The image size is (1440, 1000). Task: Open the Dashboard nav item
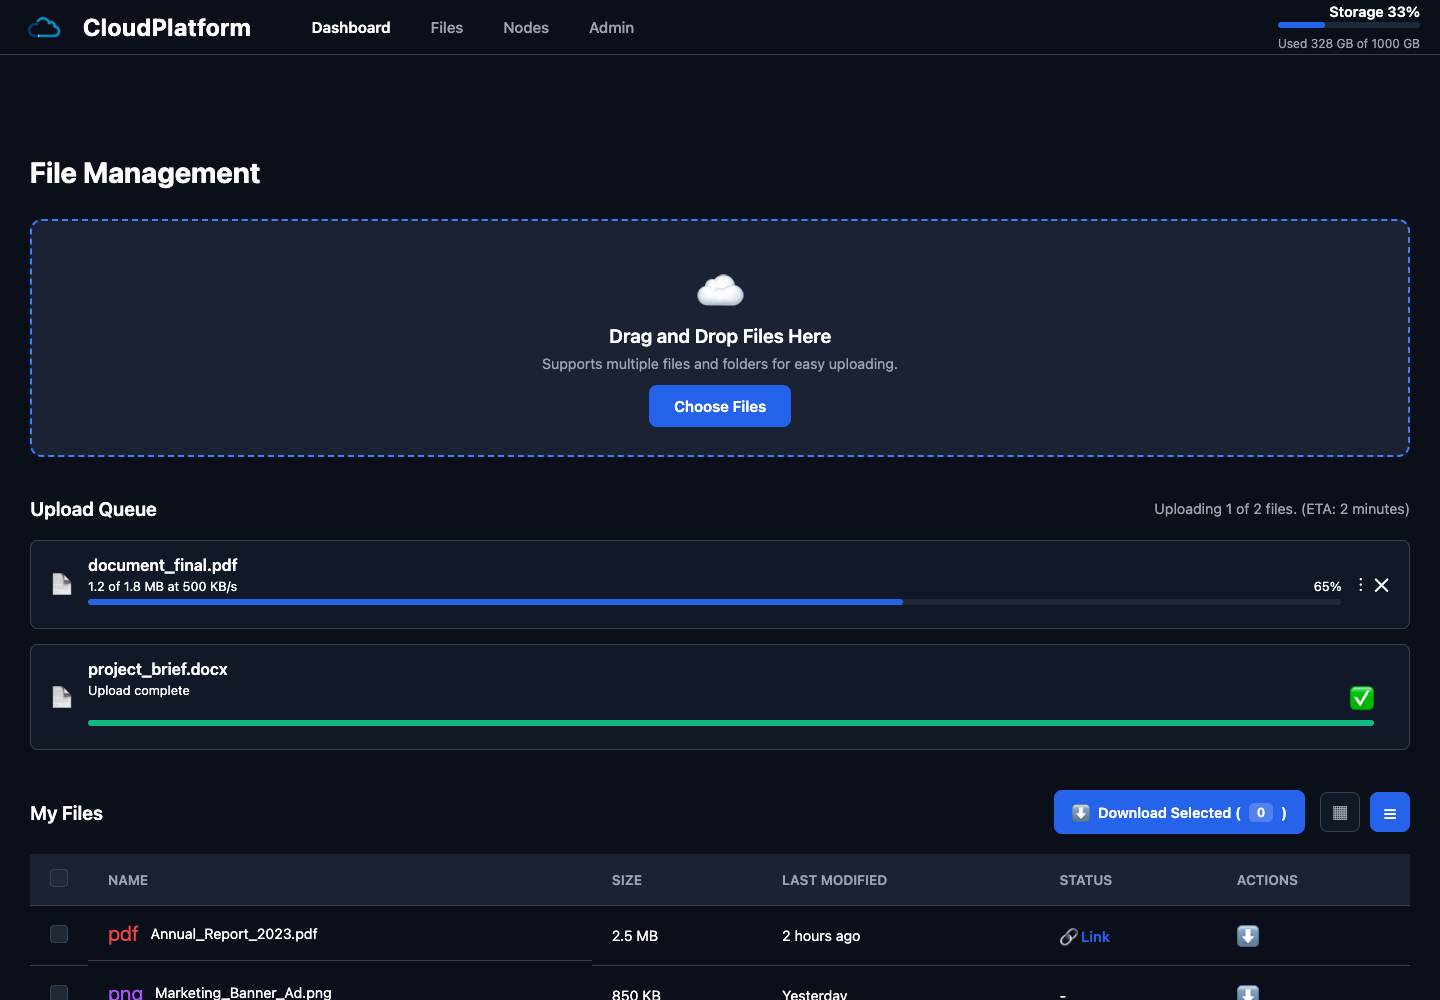point(351,28)
